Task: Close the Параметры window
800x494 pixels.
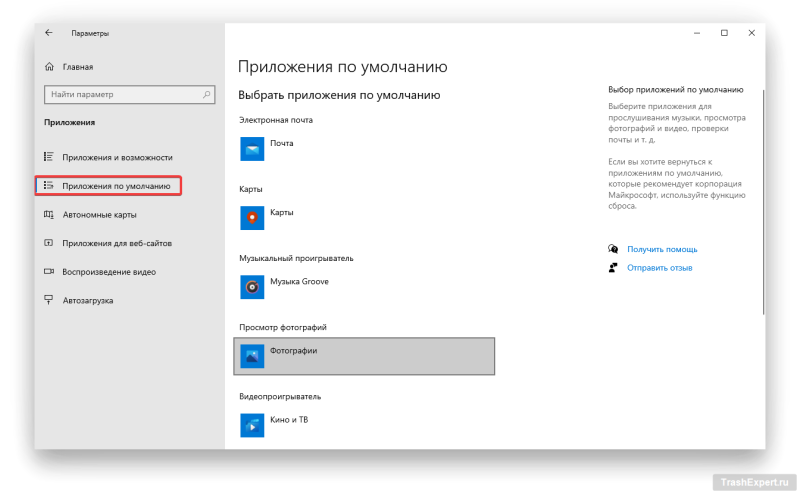Action: tap(751, 33)
